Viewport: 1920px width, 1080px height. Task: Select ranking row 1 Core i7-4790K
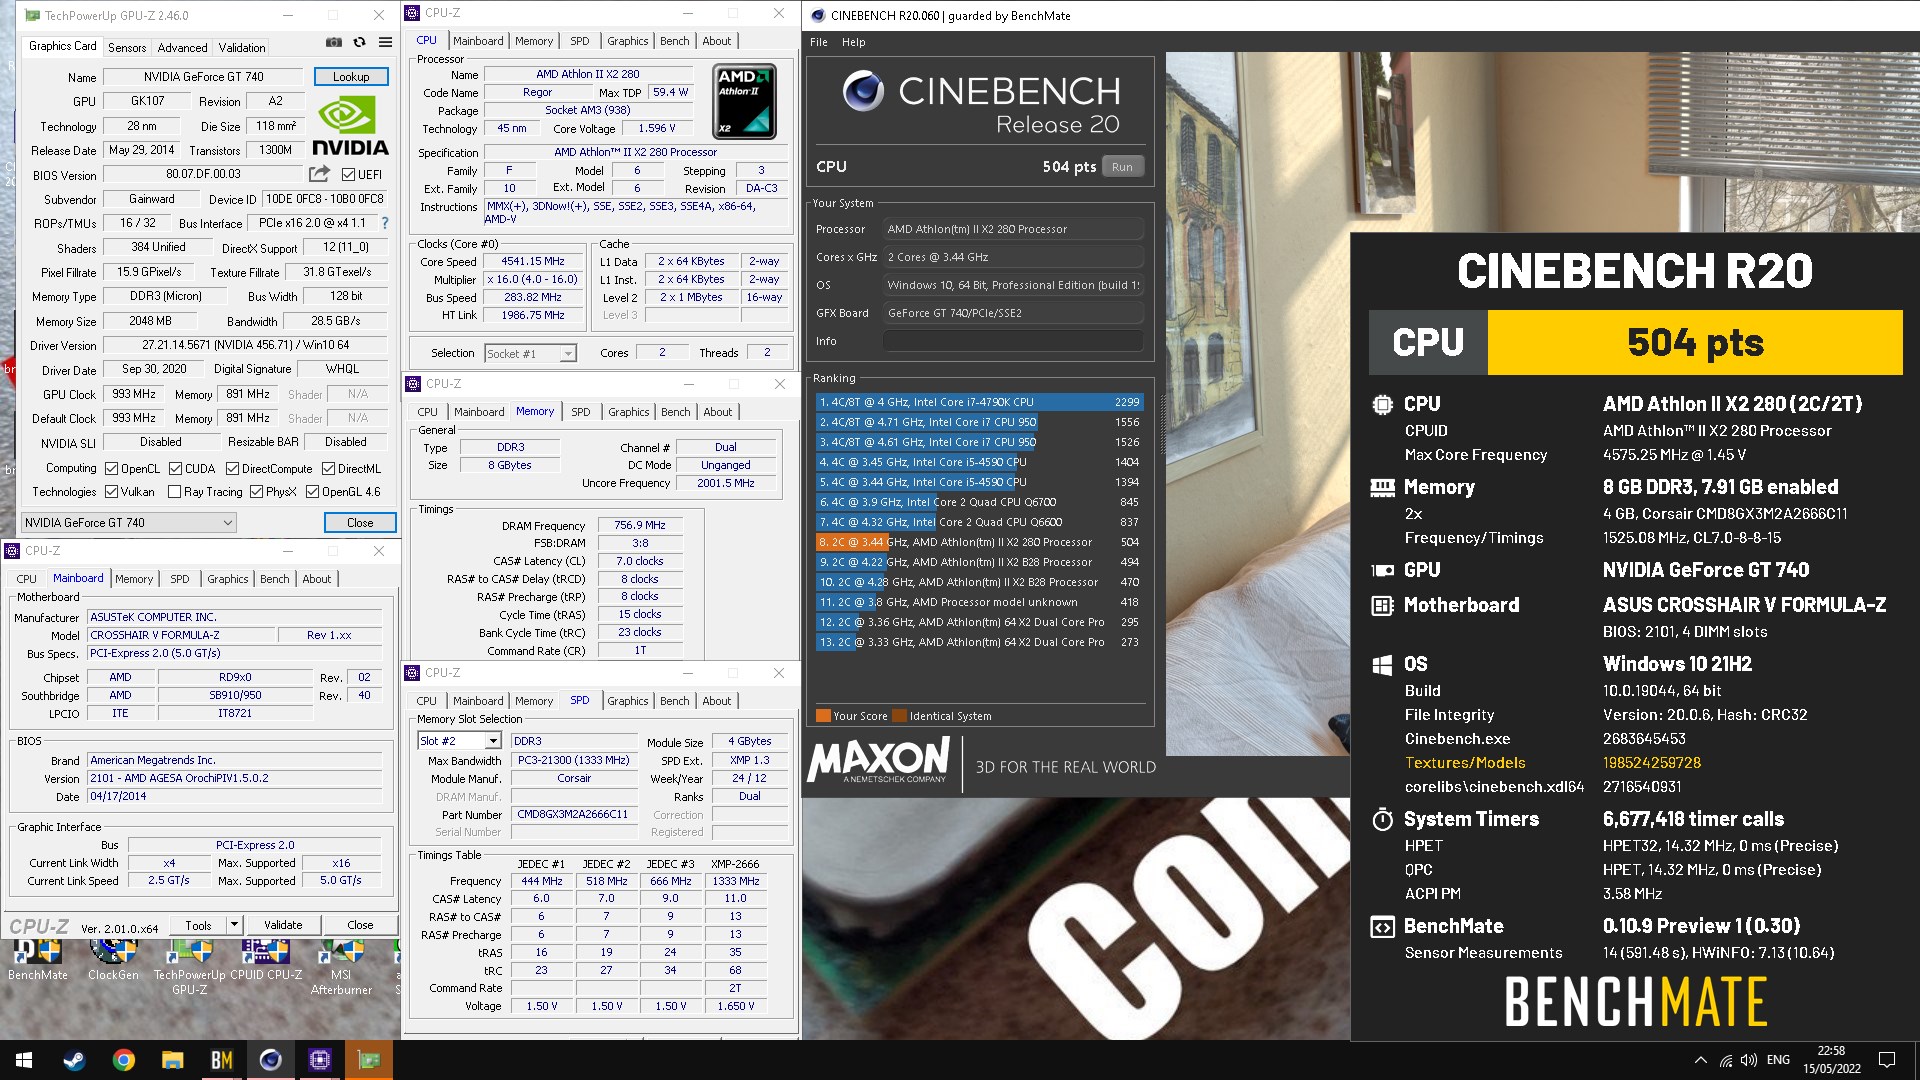click(x=979, y=402)
